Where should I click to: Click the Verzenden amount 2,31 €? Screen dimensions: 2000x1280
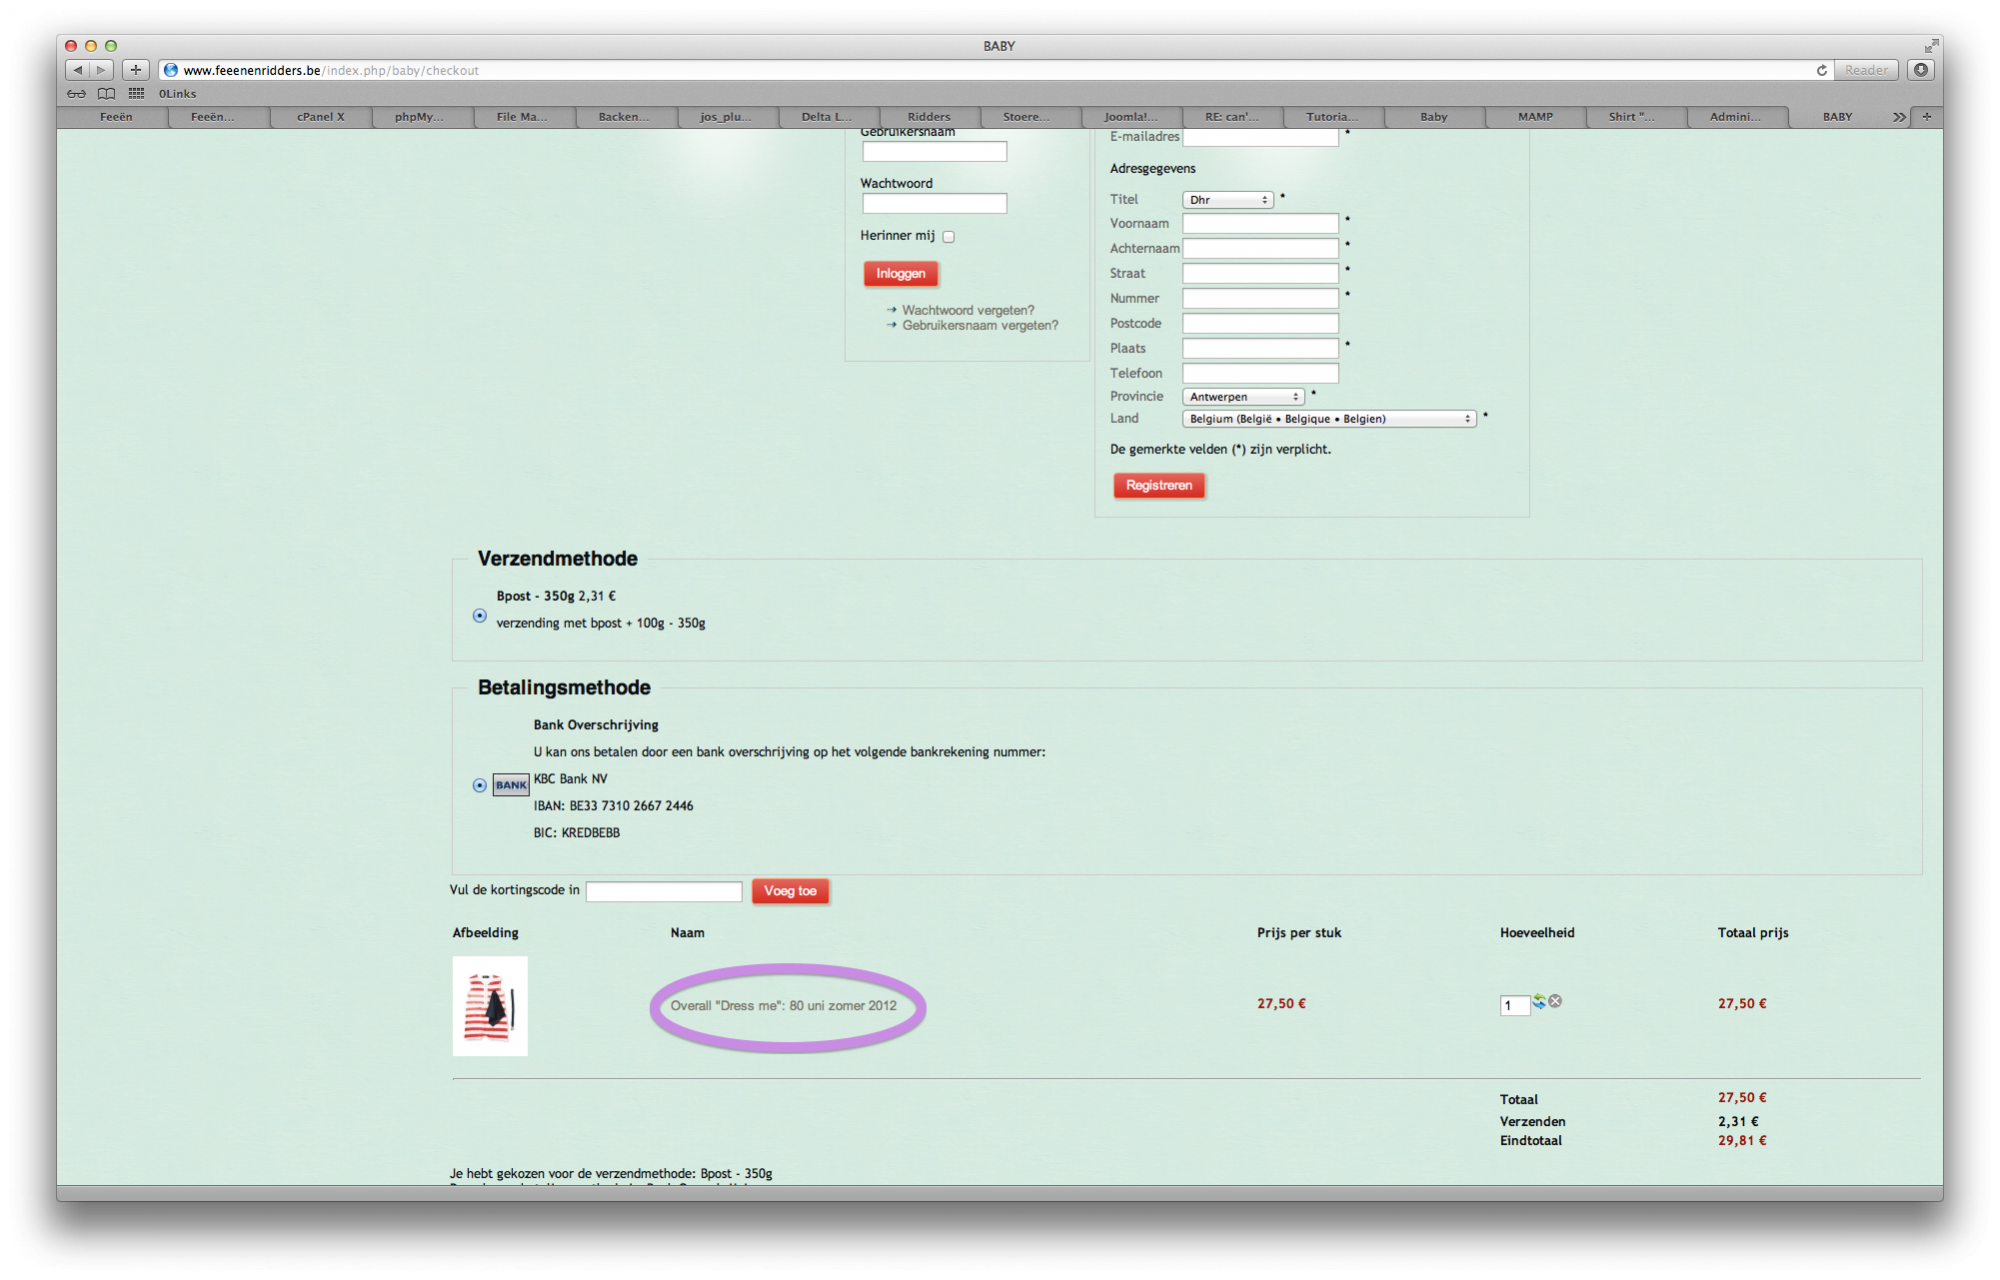click(1738, 1121)
